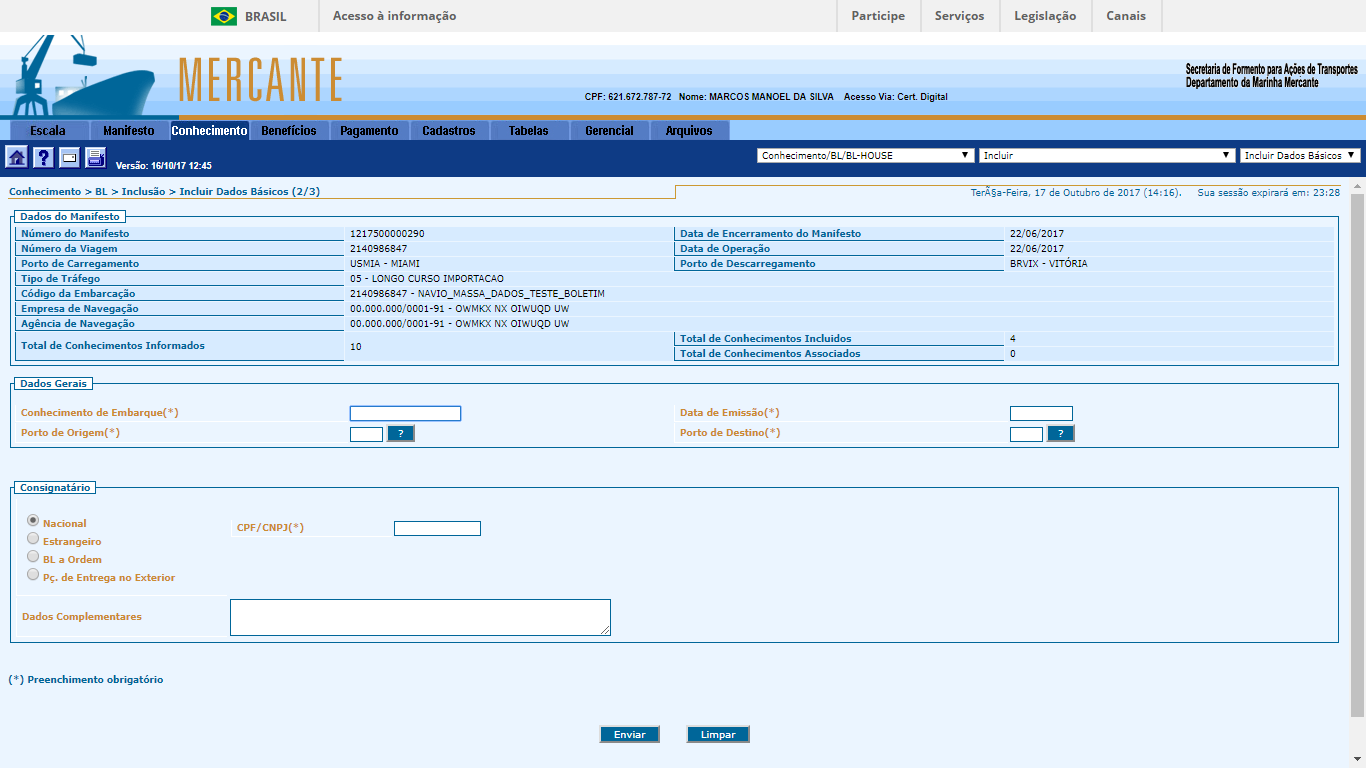Open the Conhecimento/BL/BL-HOUSE dropdown
The width and height of the screenshot is (1366, 768).
866,156
